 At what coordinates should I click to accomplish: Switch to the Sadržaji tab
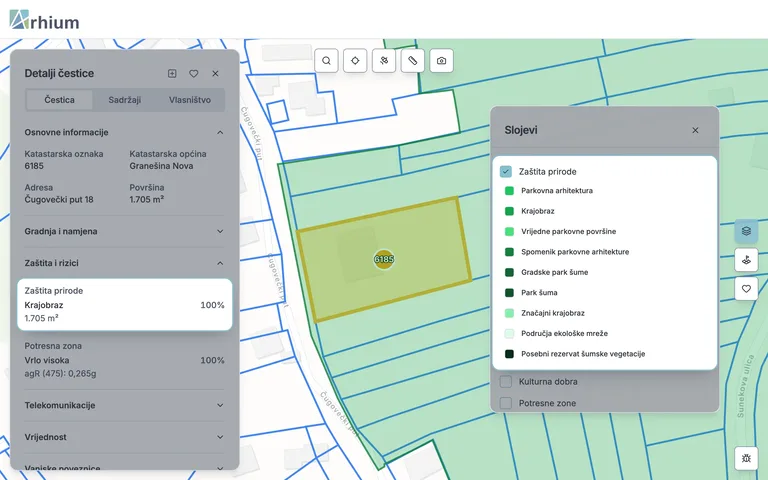point(124,100)
